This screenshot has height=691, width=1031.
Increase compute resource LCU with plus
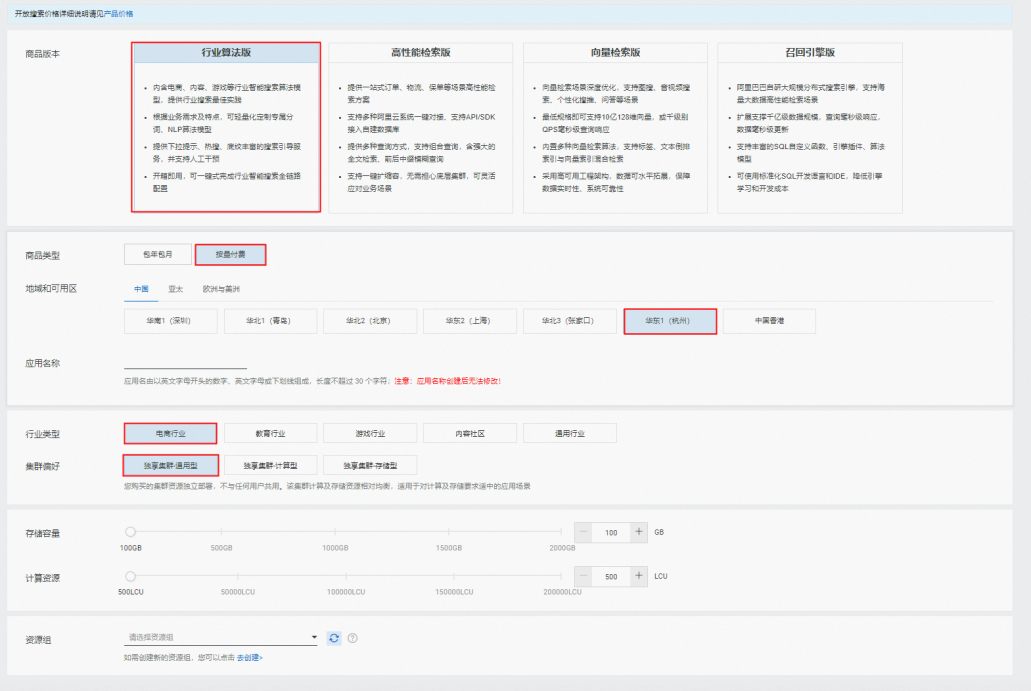[638, 576]
